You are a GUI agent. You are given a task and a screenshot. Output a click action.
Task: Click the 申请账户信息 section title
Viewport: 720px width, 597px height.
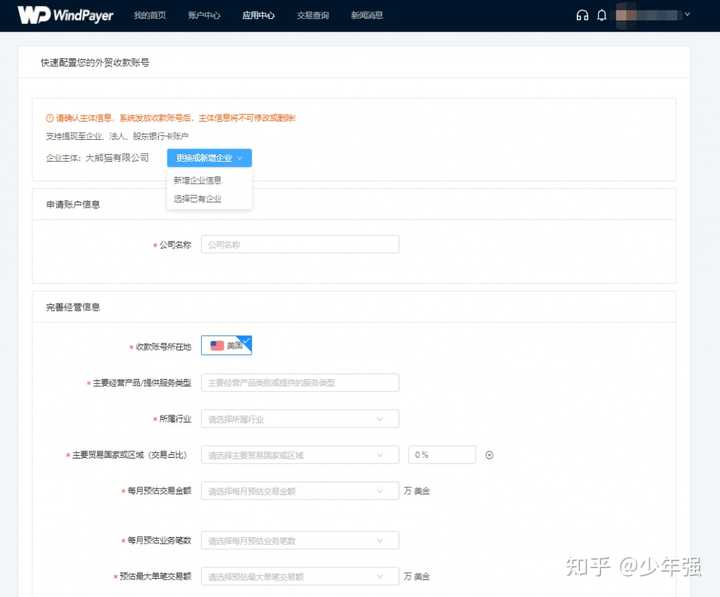pyautogui.click(x=73, y=204)
